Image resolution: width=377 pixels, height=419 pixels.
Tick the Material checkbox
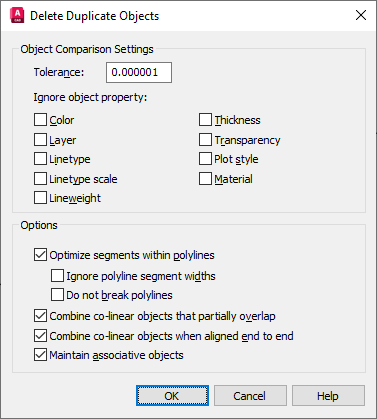pos(205,179)
